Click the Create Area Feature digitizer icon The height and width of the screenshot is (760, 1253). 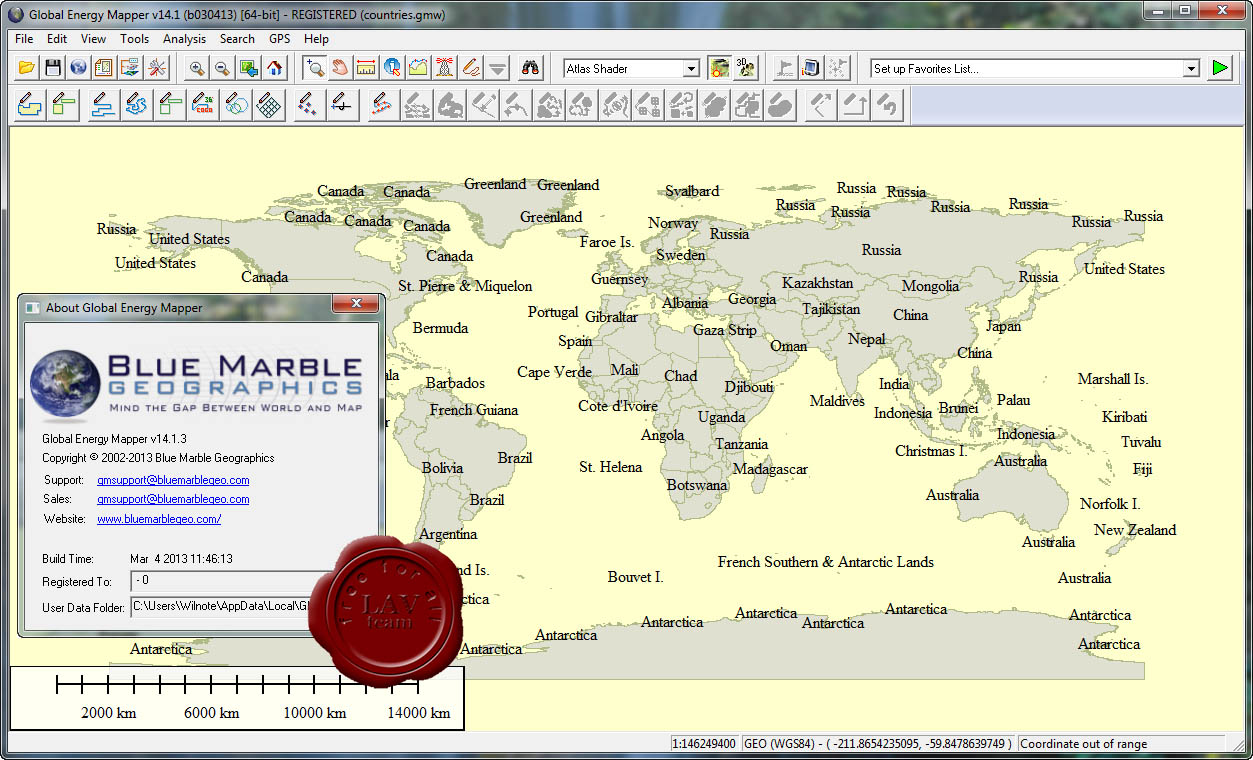pyautogui.click(x=29, y=104)
